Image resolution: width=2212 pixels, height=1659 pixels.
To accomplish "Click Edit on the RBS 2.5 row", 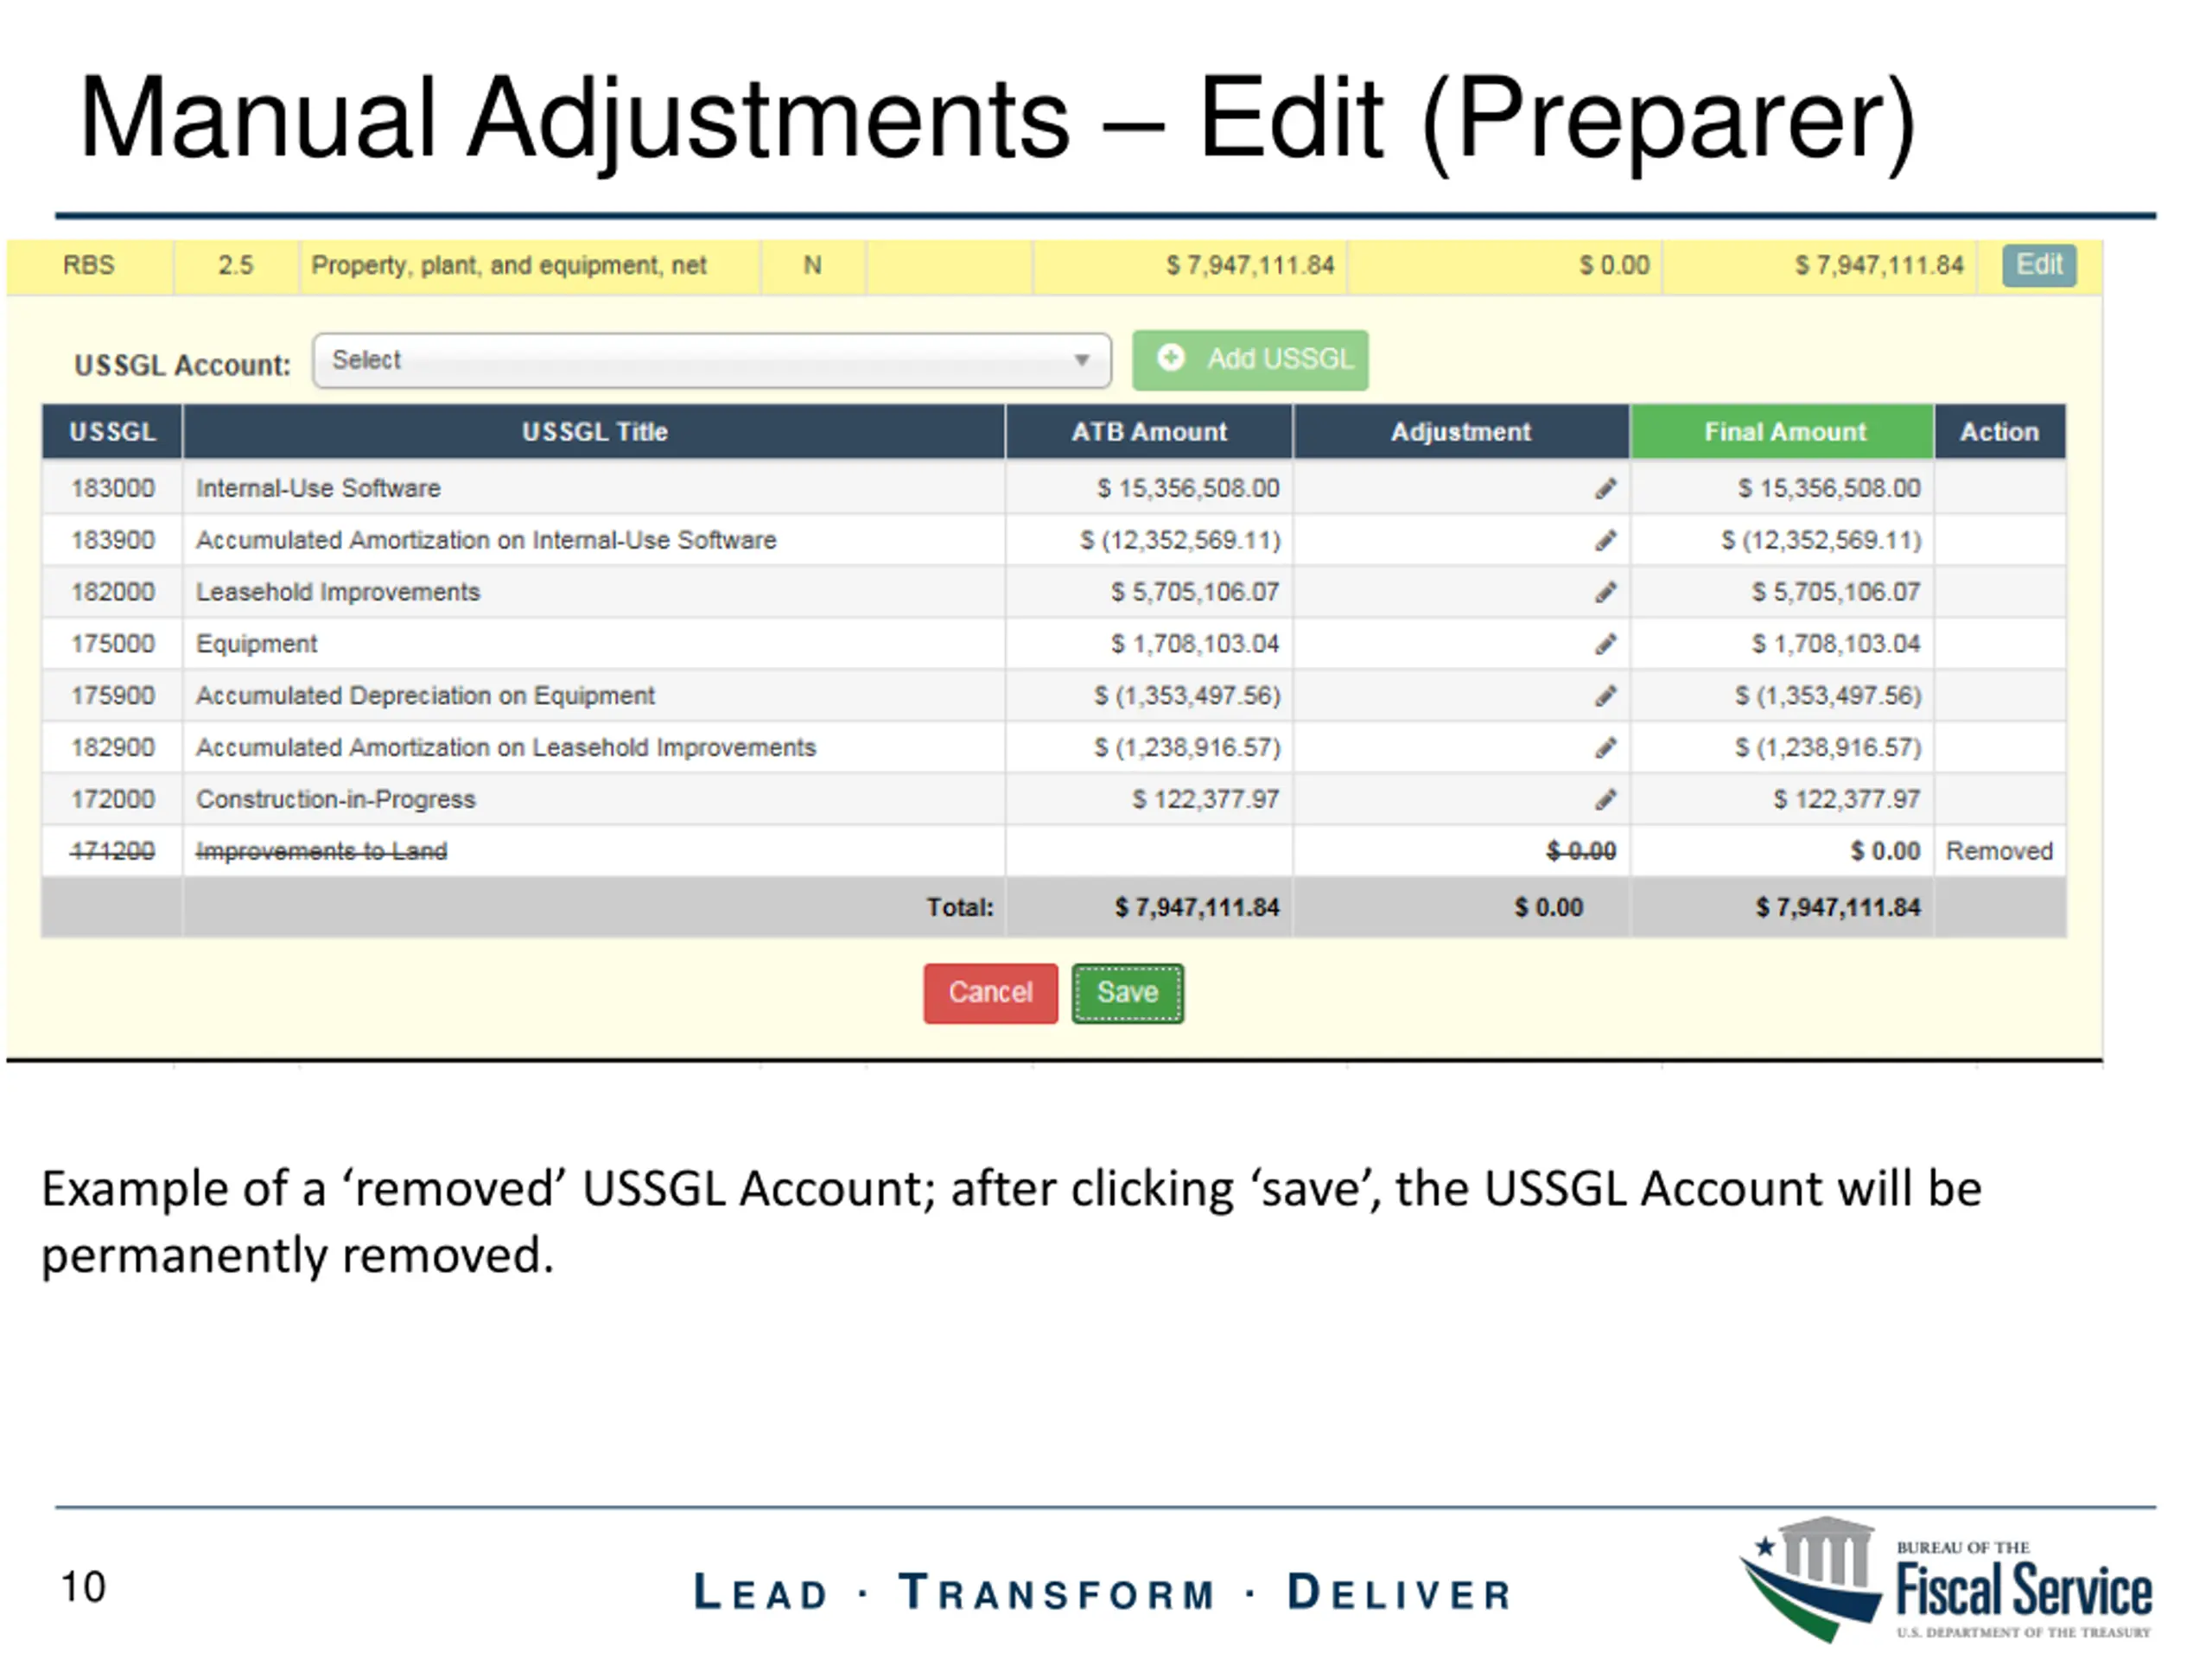I will (2038, 265).
